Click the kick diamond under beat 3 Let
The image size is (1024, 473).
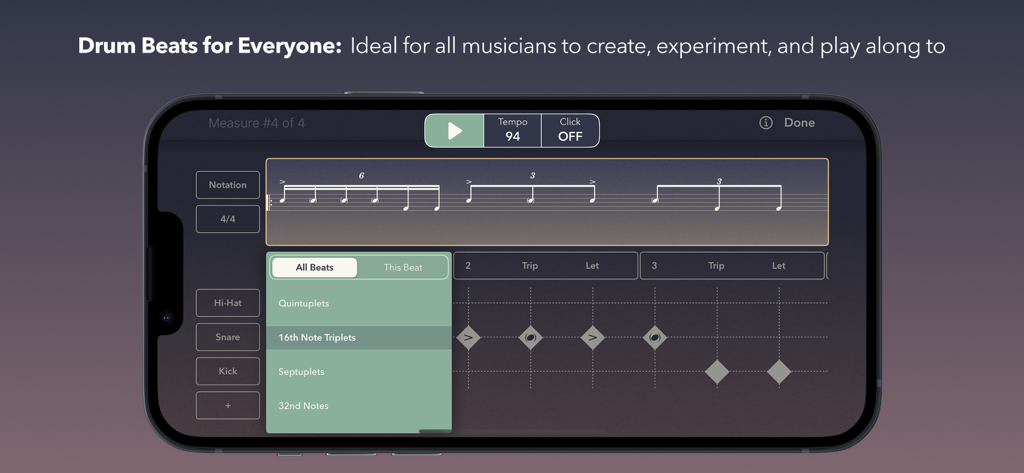pyautogui.click(x=779, y=372)
